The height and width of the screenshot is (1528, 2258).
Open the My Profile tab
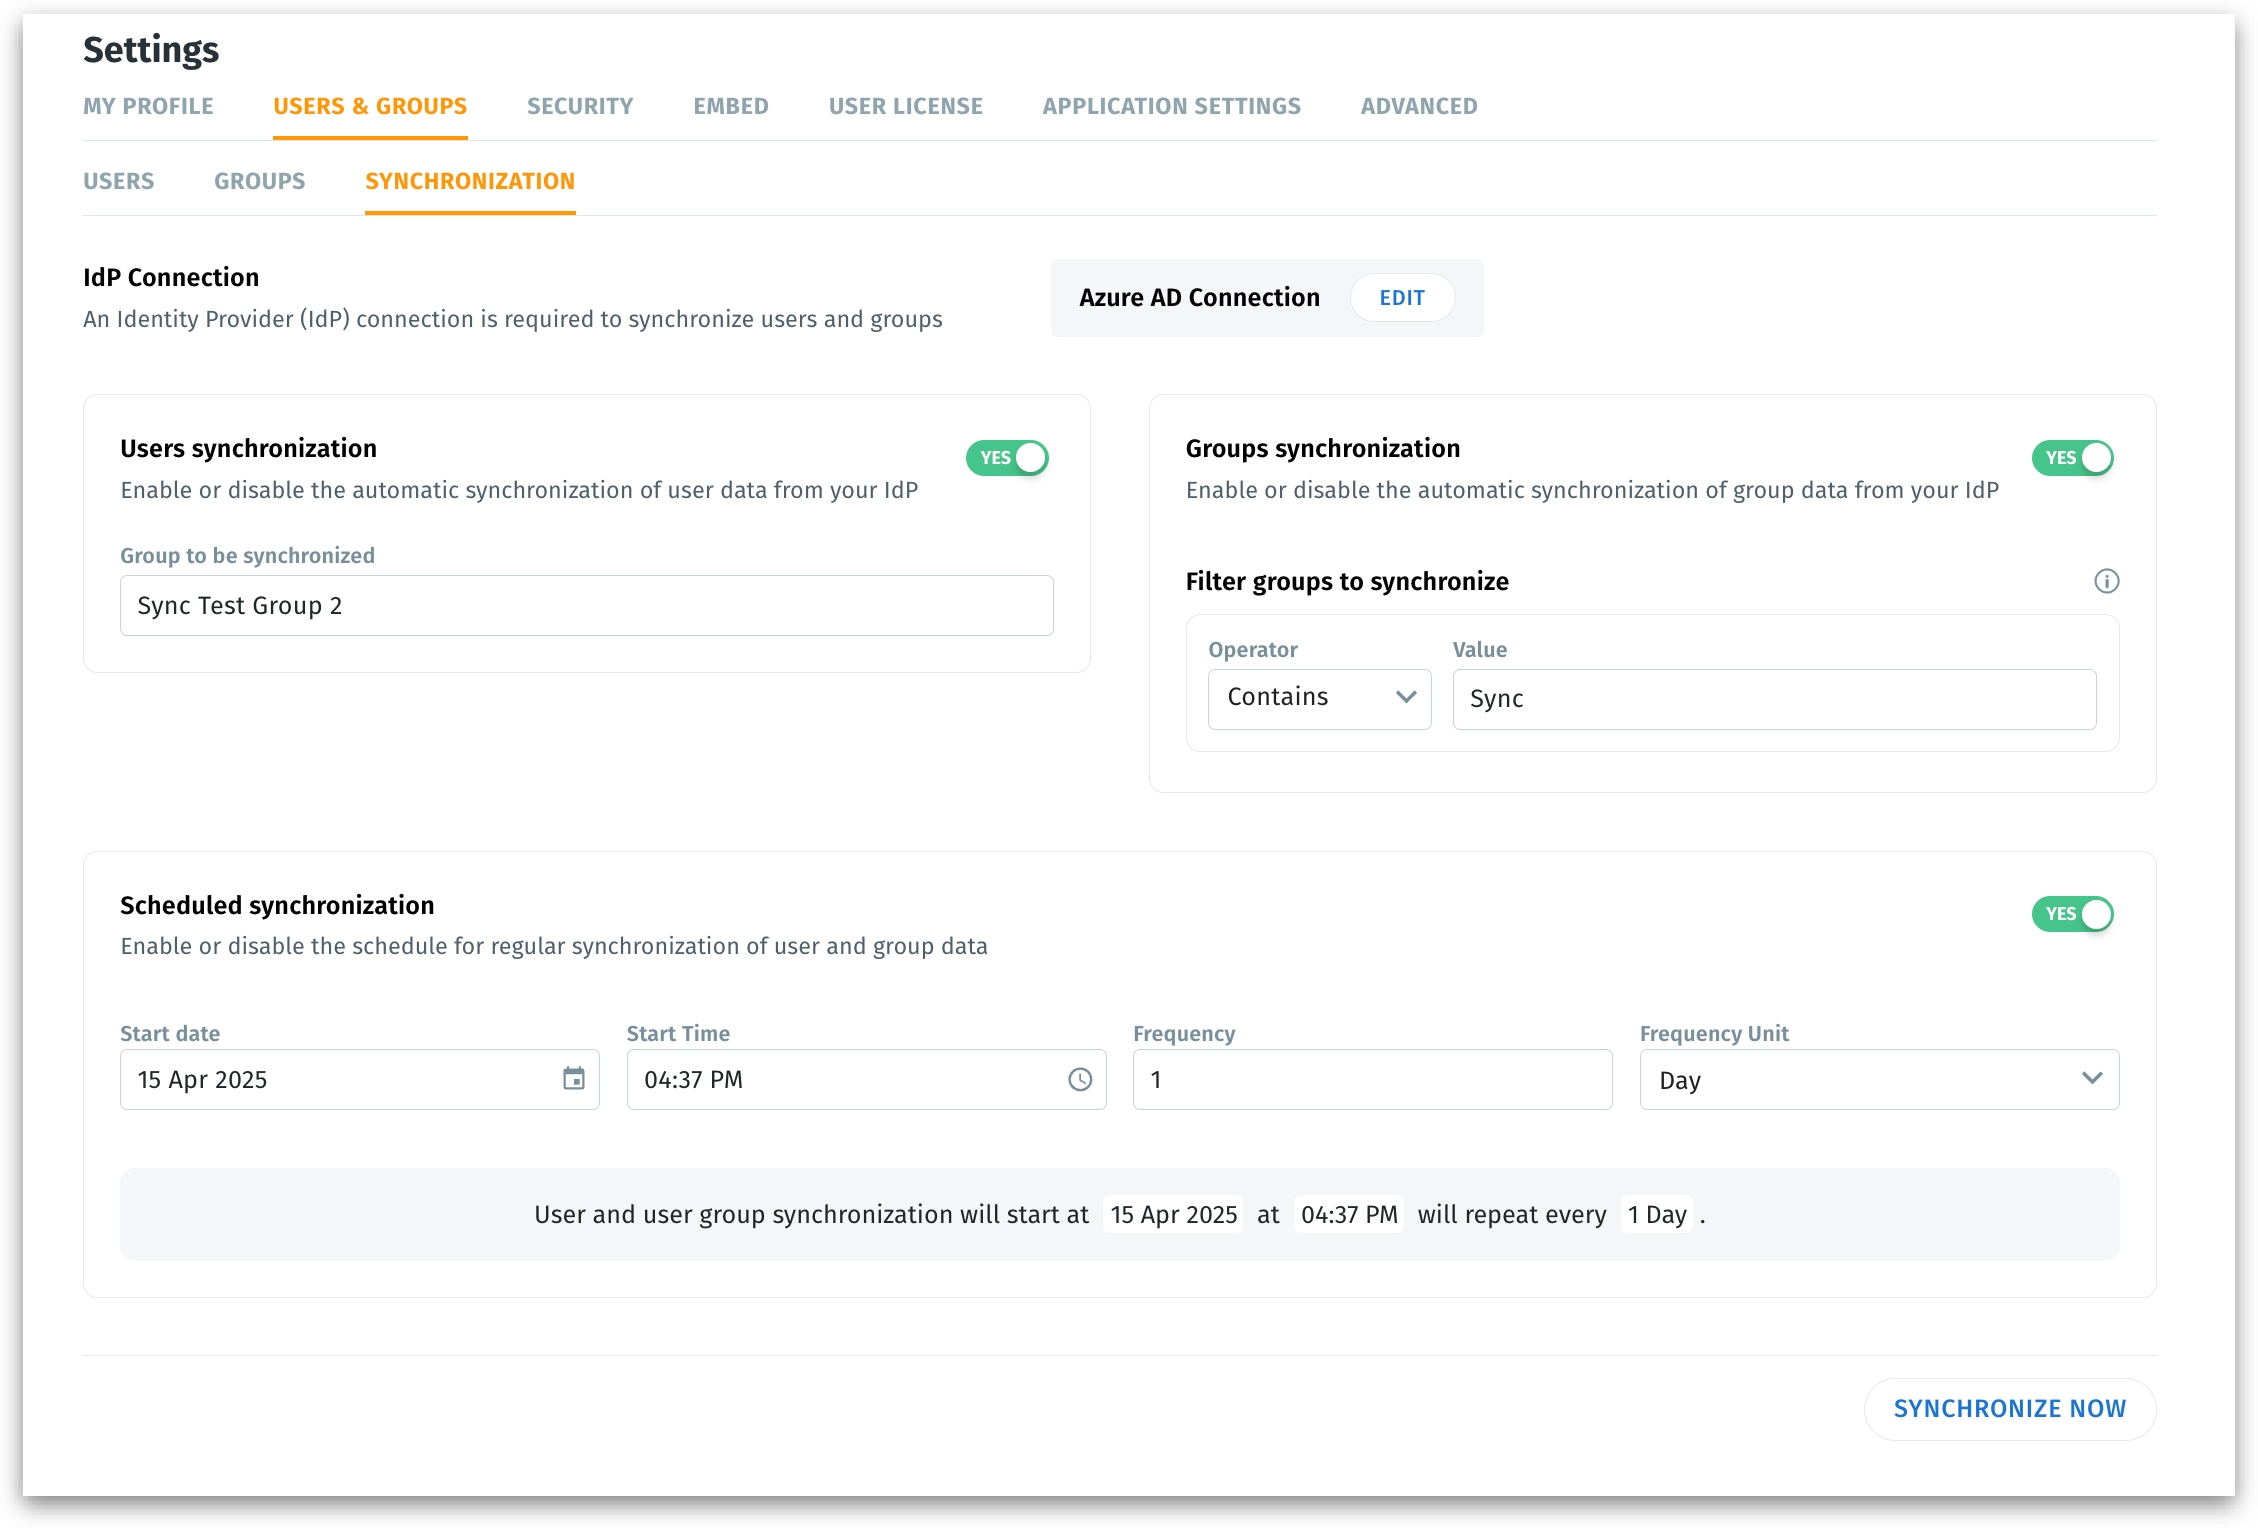148,106
